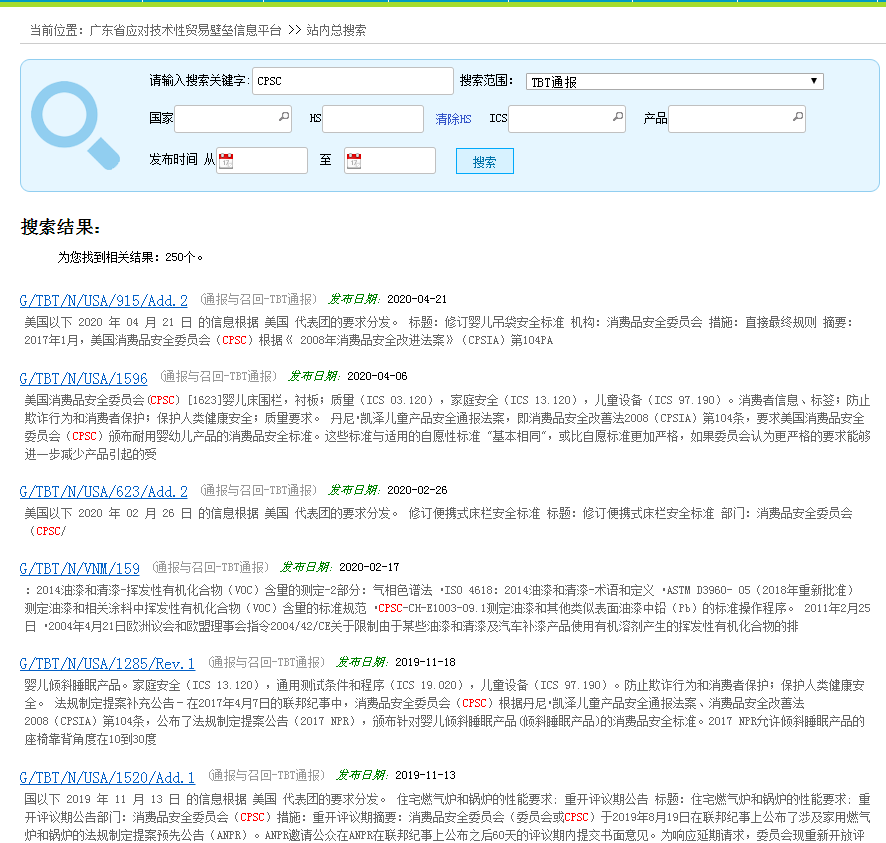Open the start date calendar icon
This screenshot has height=843, width=886.
point(226,161)
